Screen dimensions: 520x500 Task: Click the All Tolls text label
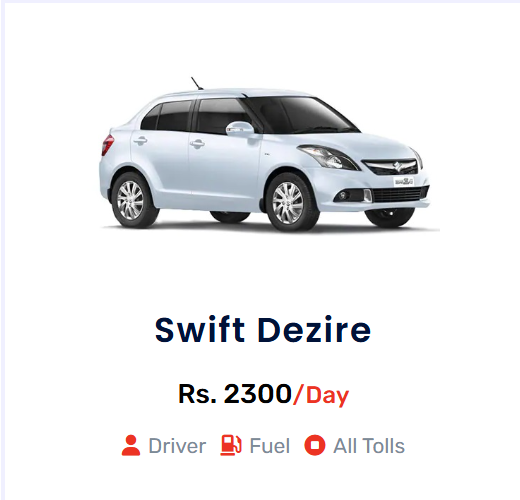pos(369,446)
